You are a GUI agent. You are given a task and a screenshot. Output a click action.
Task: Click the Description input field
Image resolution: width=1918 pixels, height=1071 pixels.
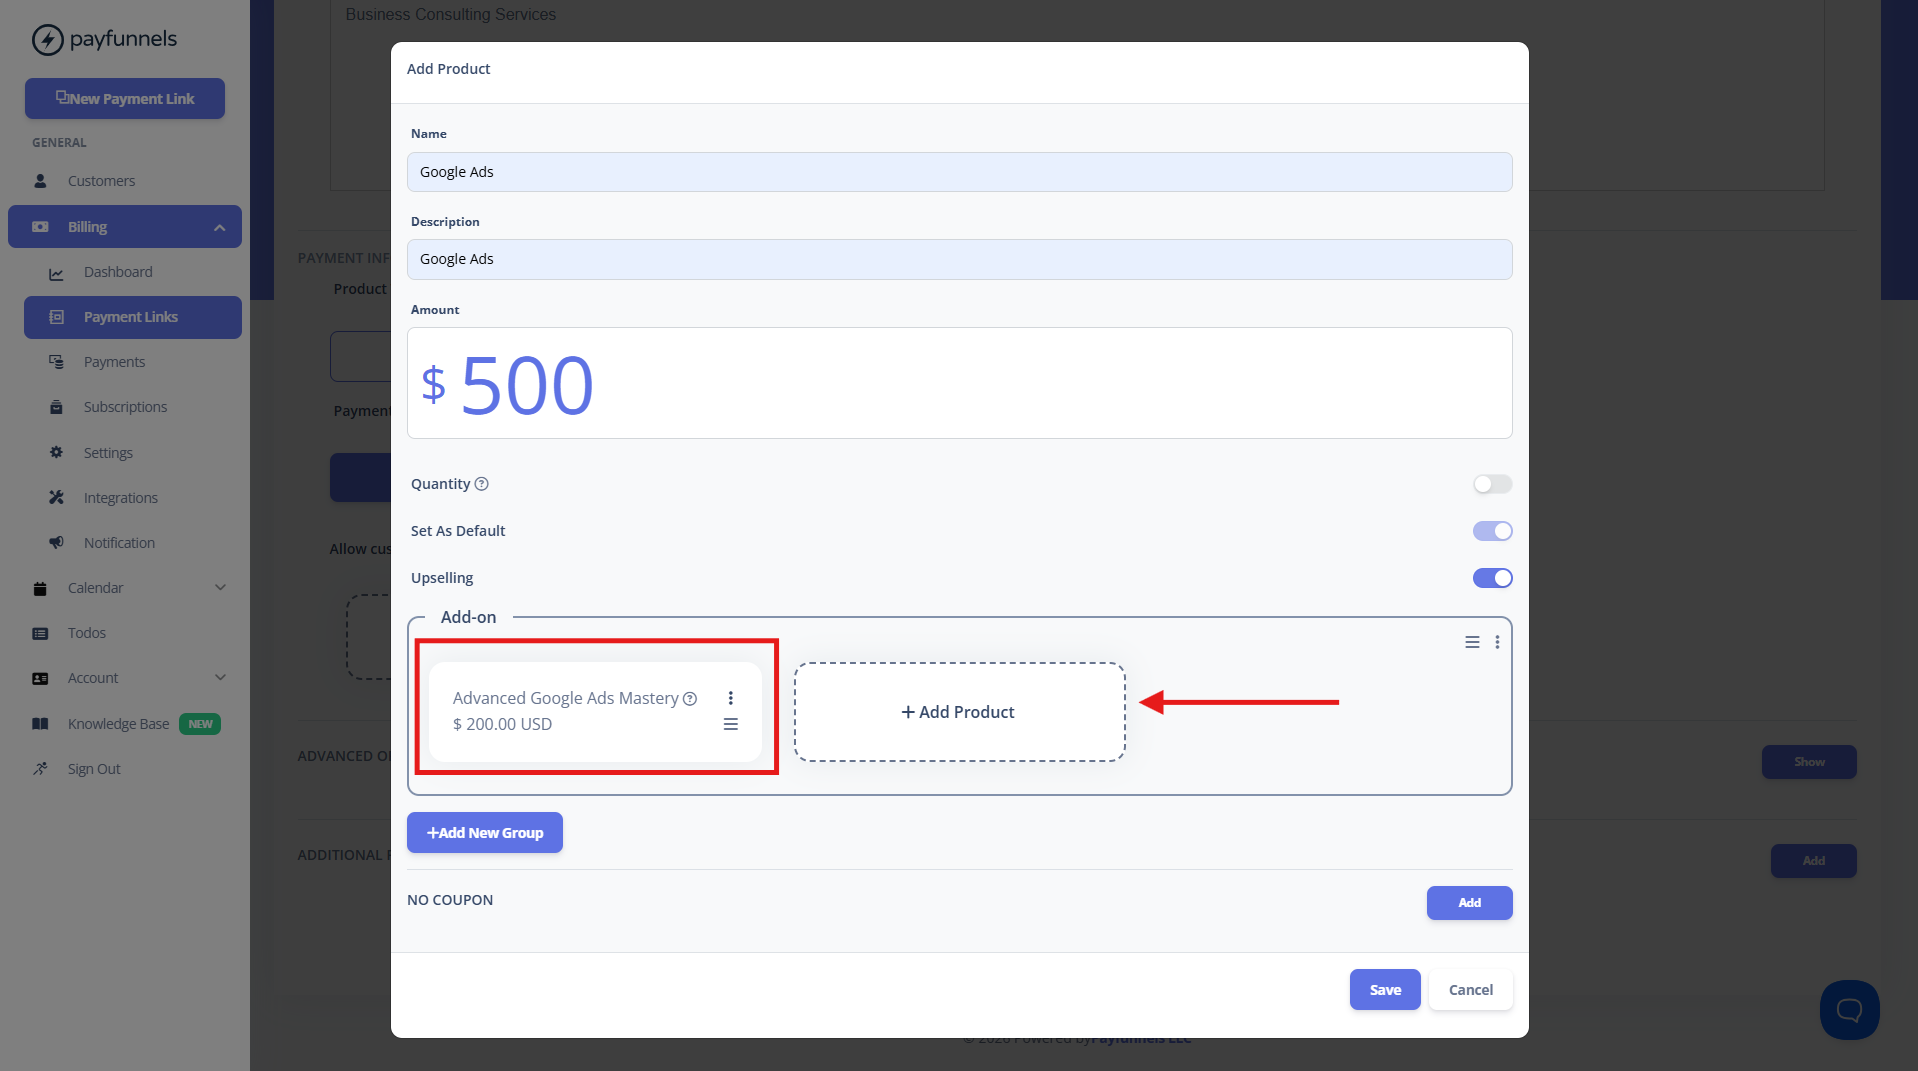coord(959,259)
